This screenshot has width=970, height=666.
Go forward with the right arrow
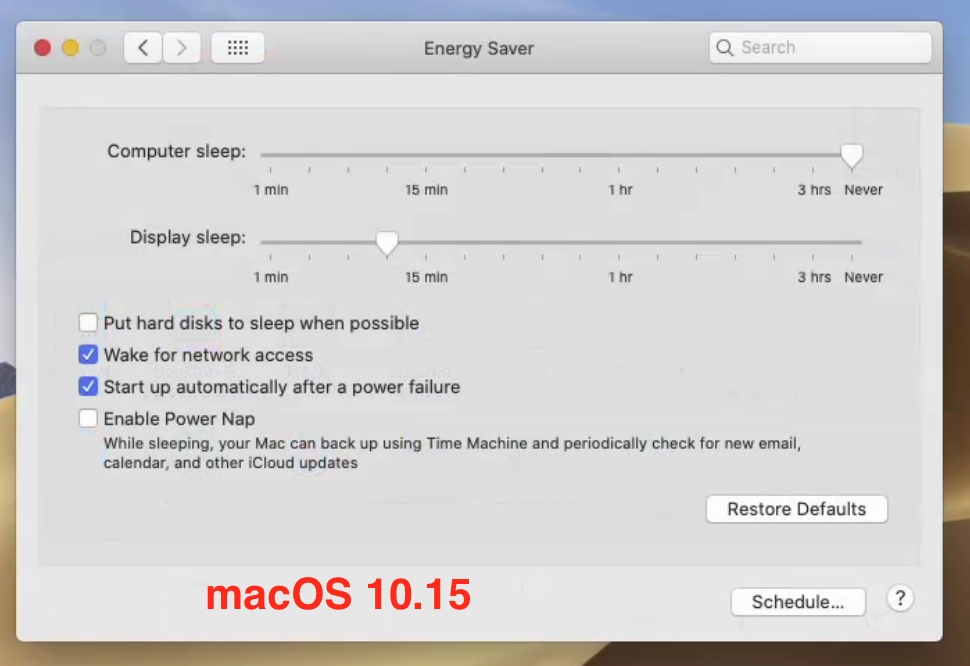click(182, 48)
